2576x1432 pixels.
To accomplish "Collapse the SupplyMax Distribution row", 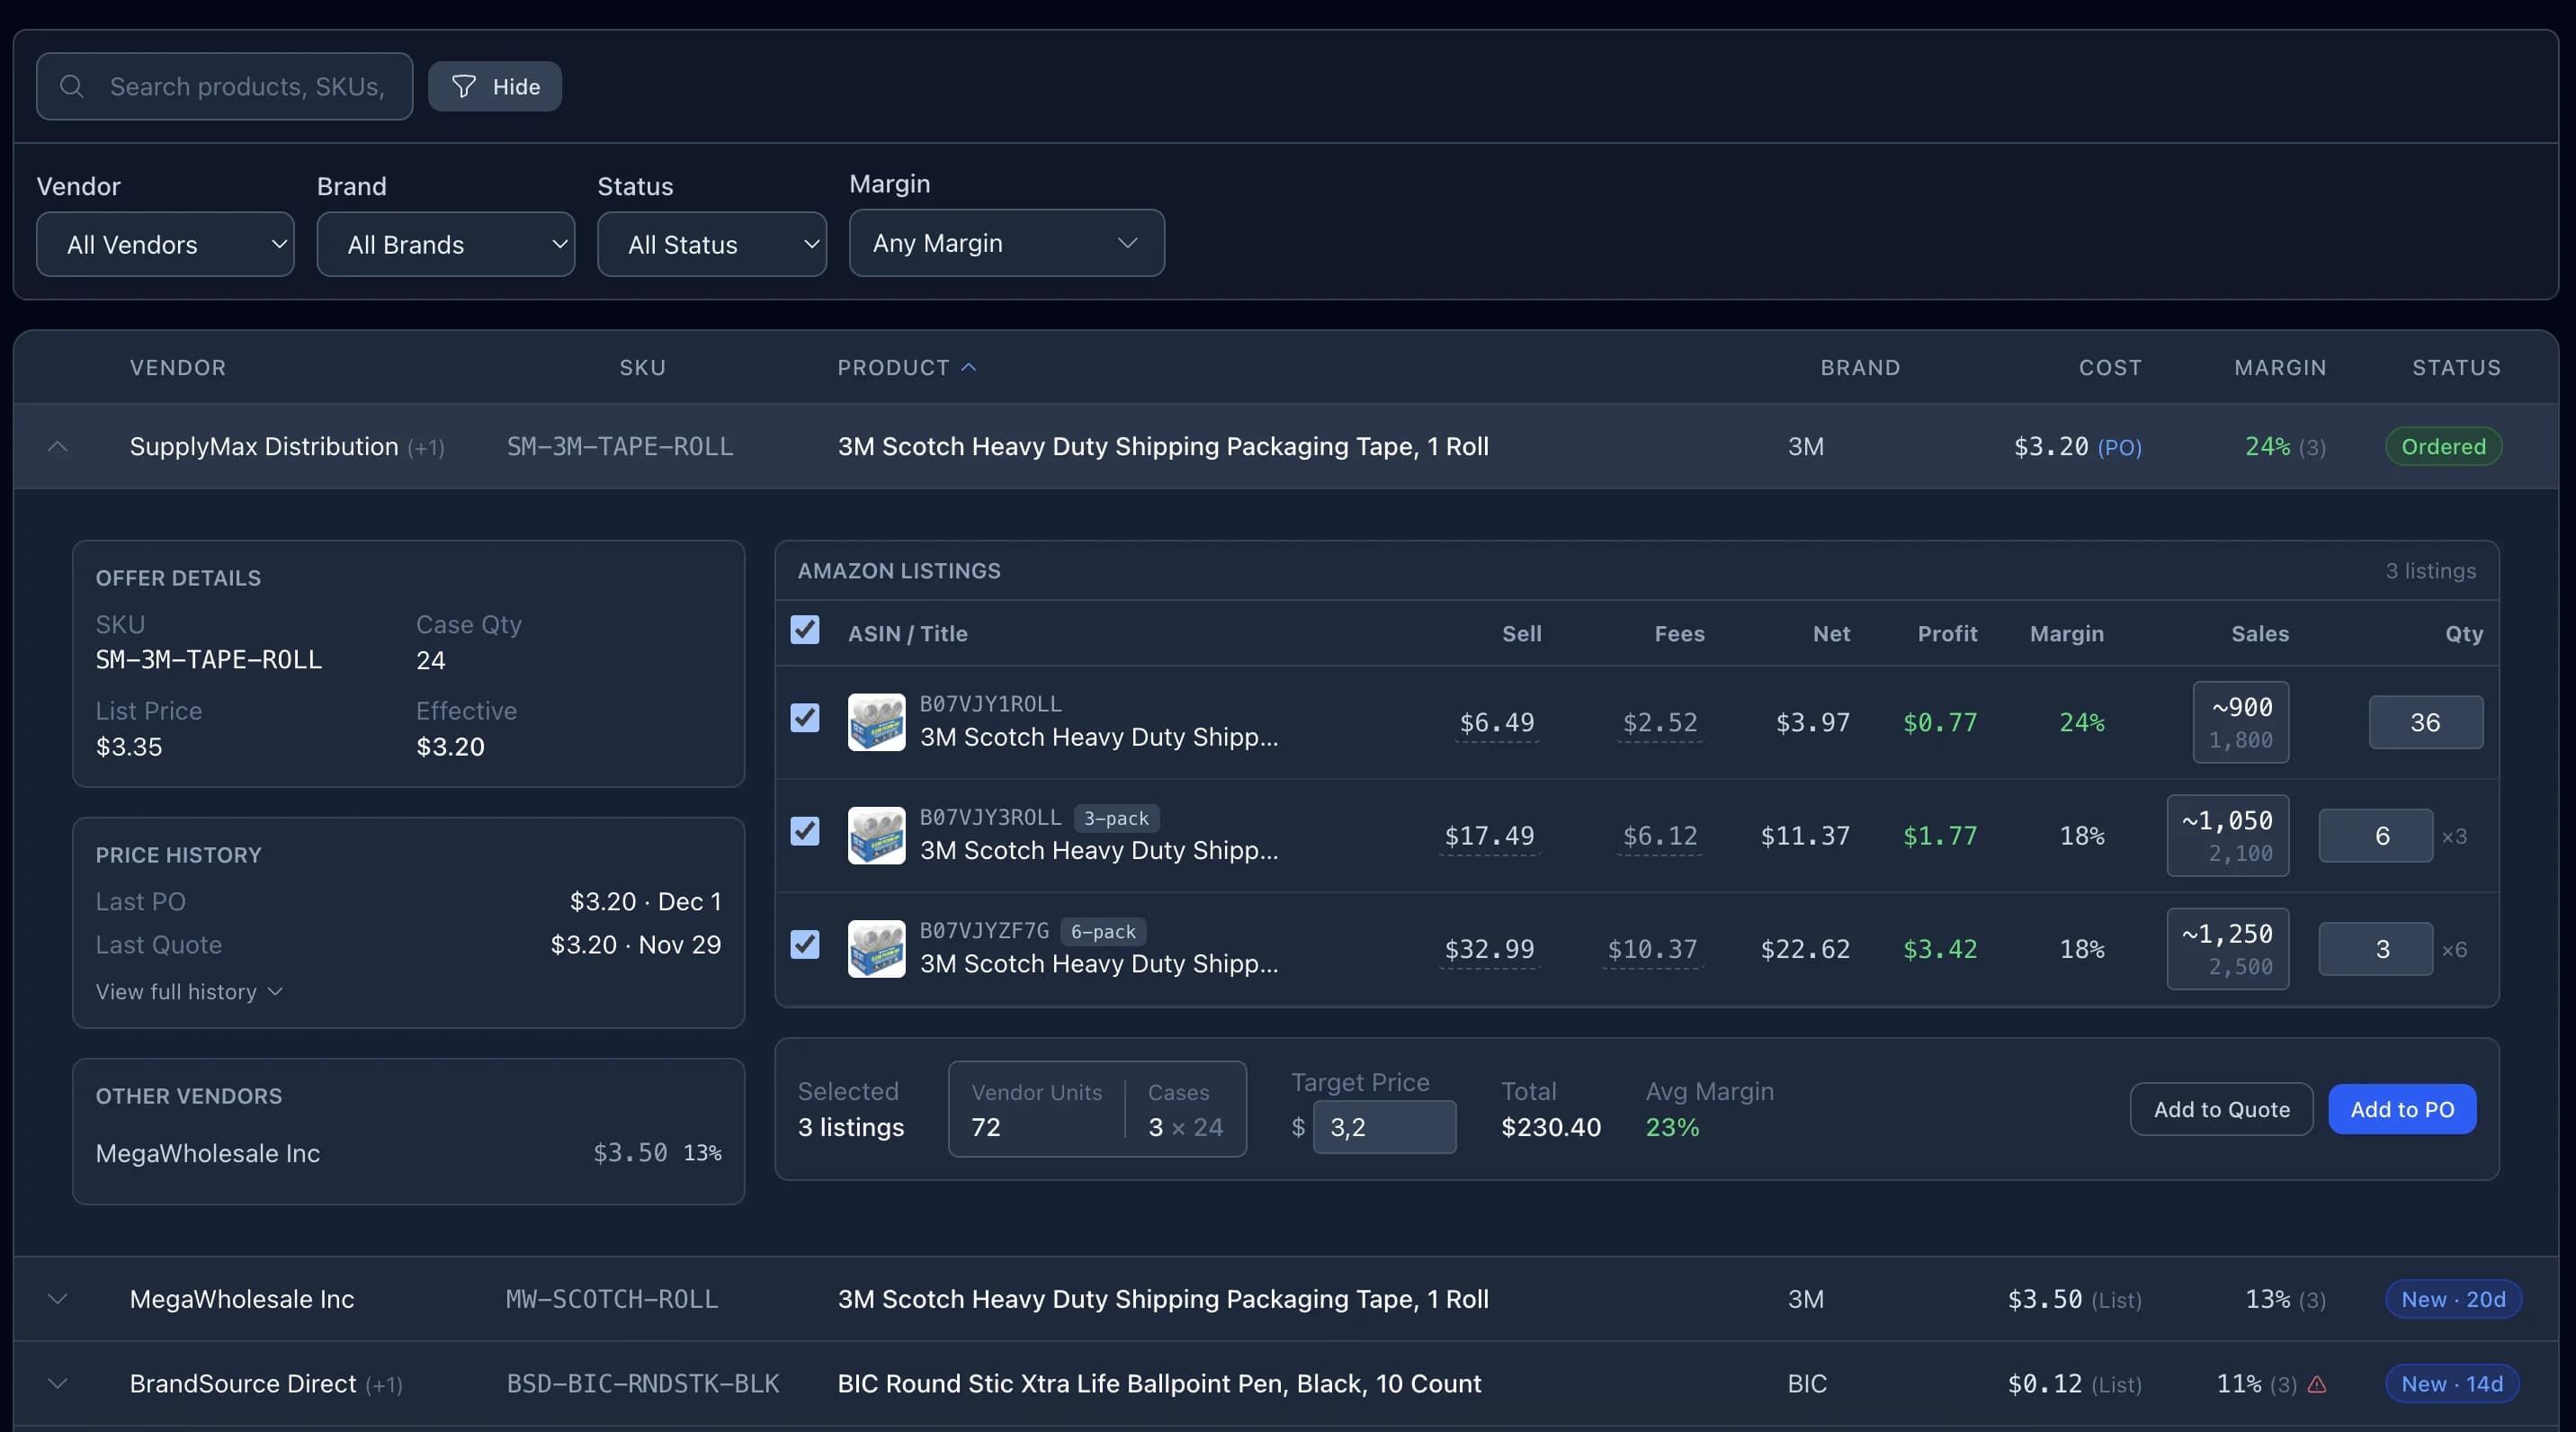I will (57, 446).
